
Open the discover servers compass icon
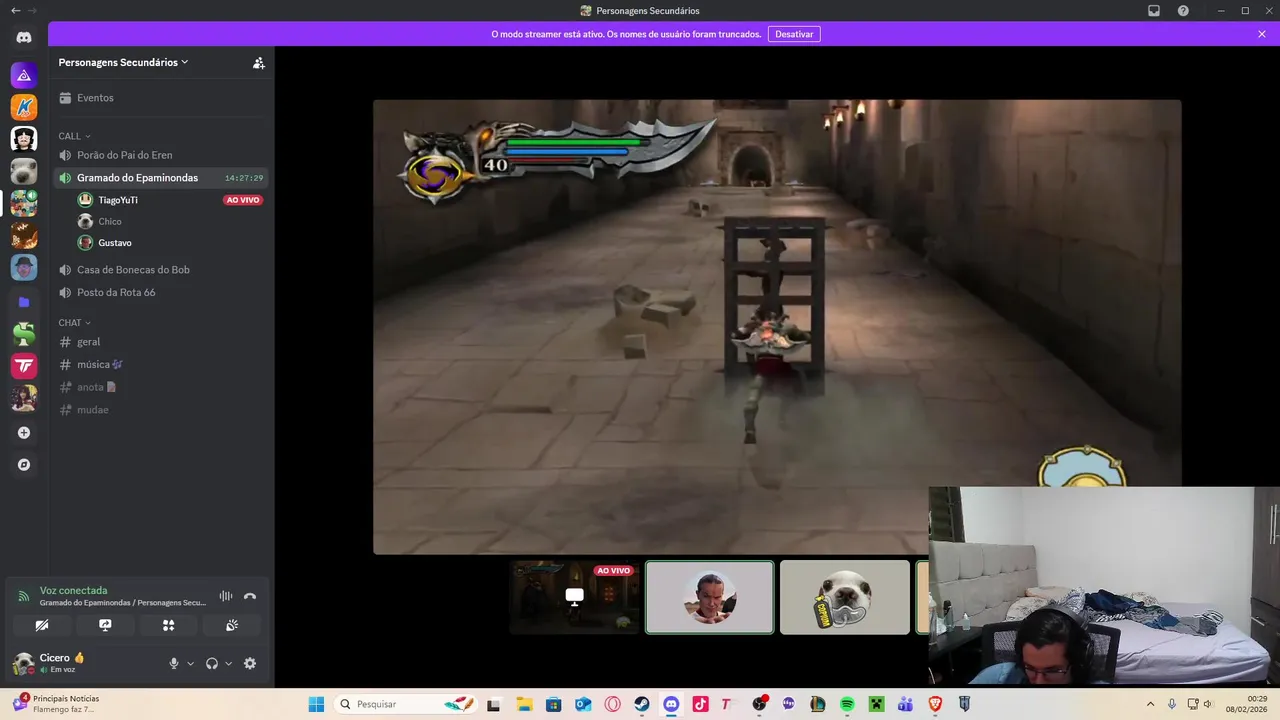pyautogui.click(x=24, y=465)
